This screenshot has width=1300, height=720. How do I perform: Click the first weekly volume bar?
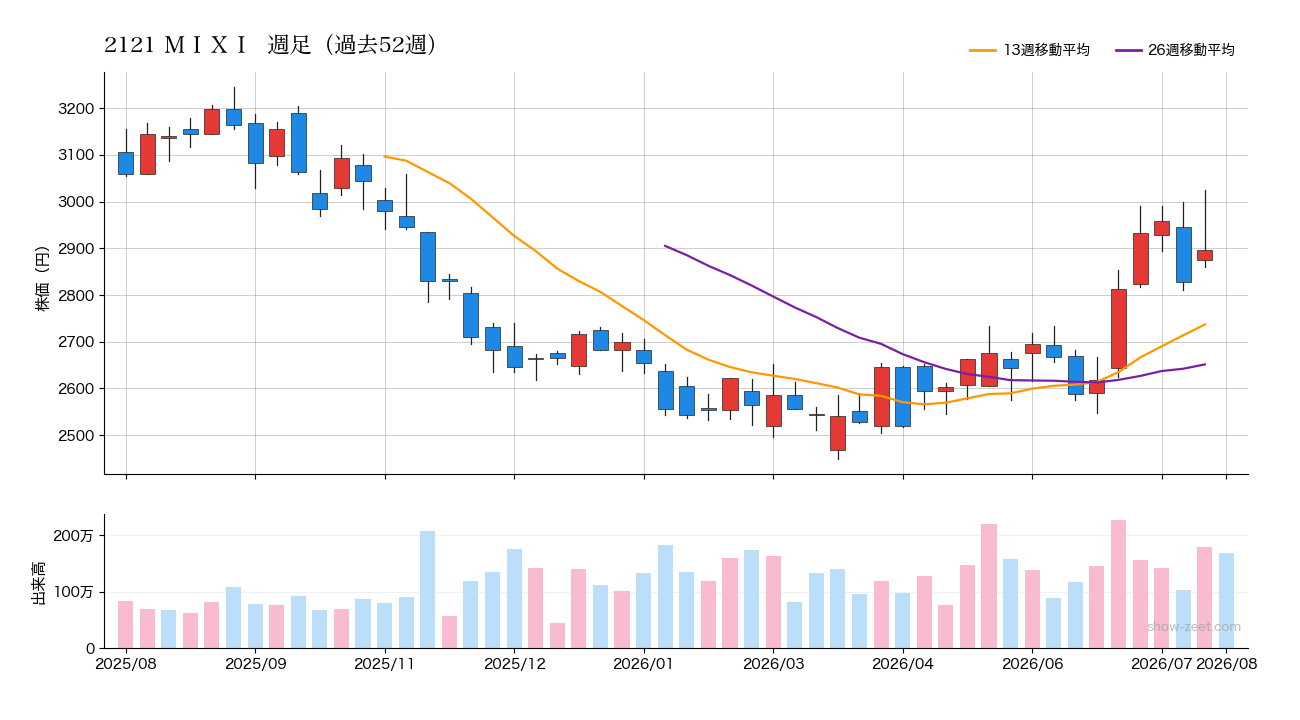coord(126,624)
